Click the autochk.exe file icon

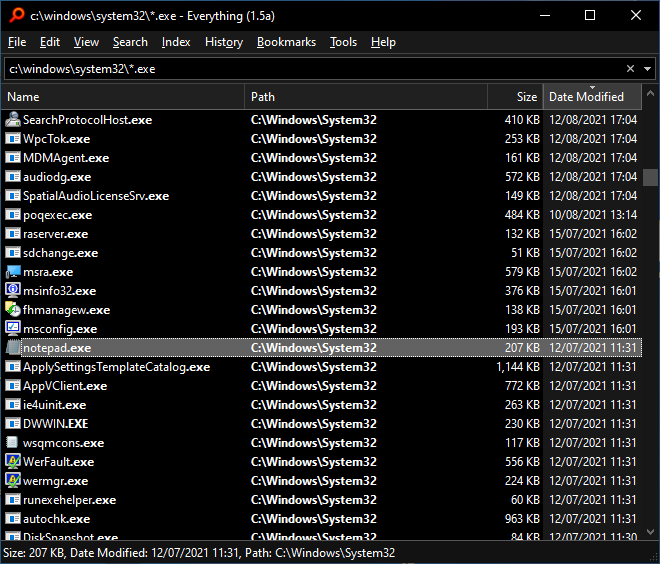(13, 519)
